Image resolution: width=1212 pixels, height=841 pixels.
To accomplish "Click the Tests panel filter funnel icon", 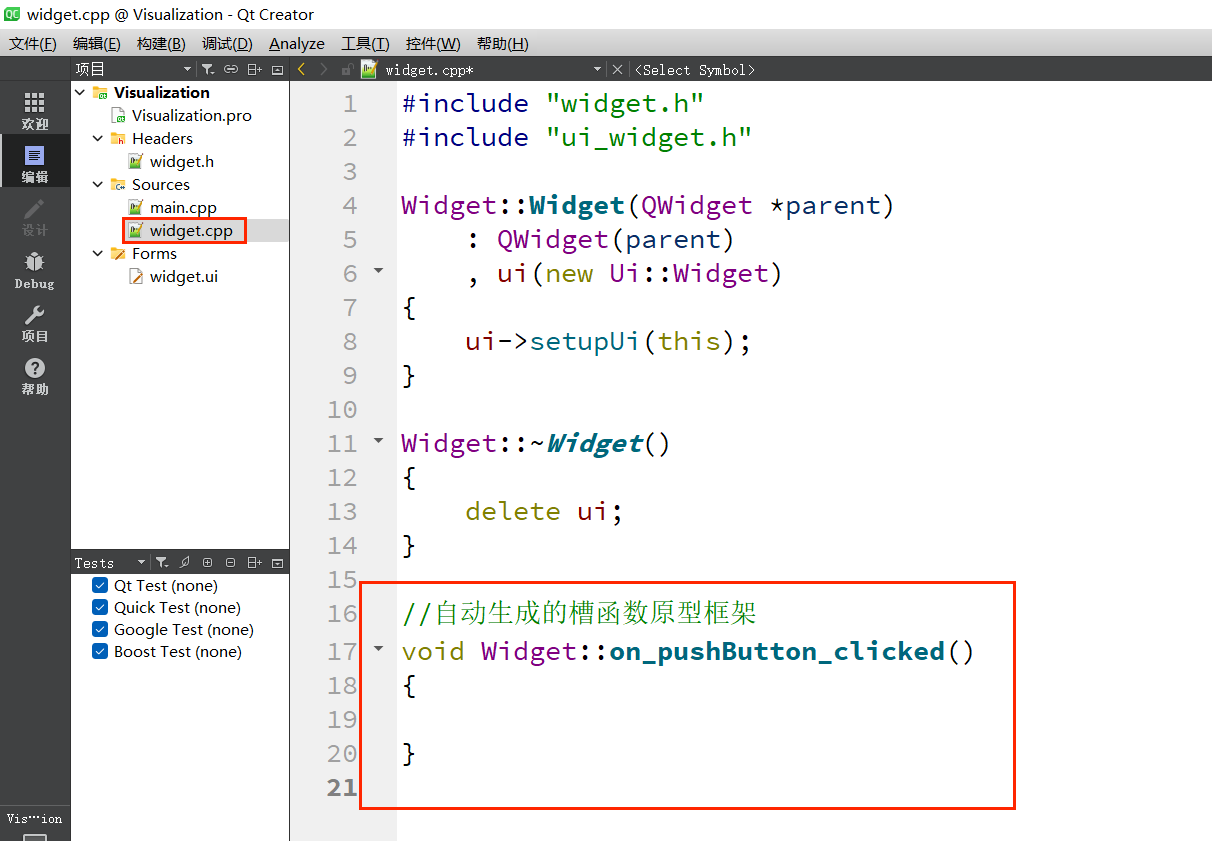I will click(162, 563).
